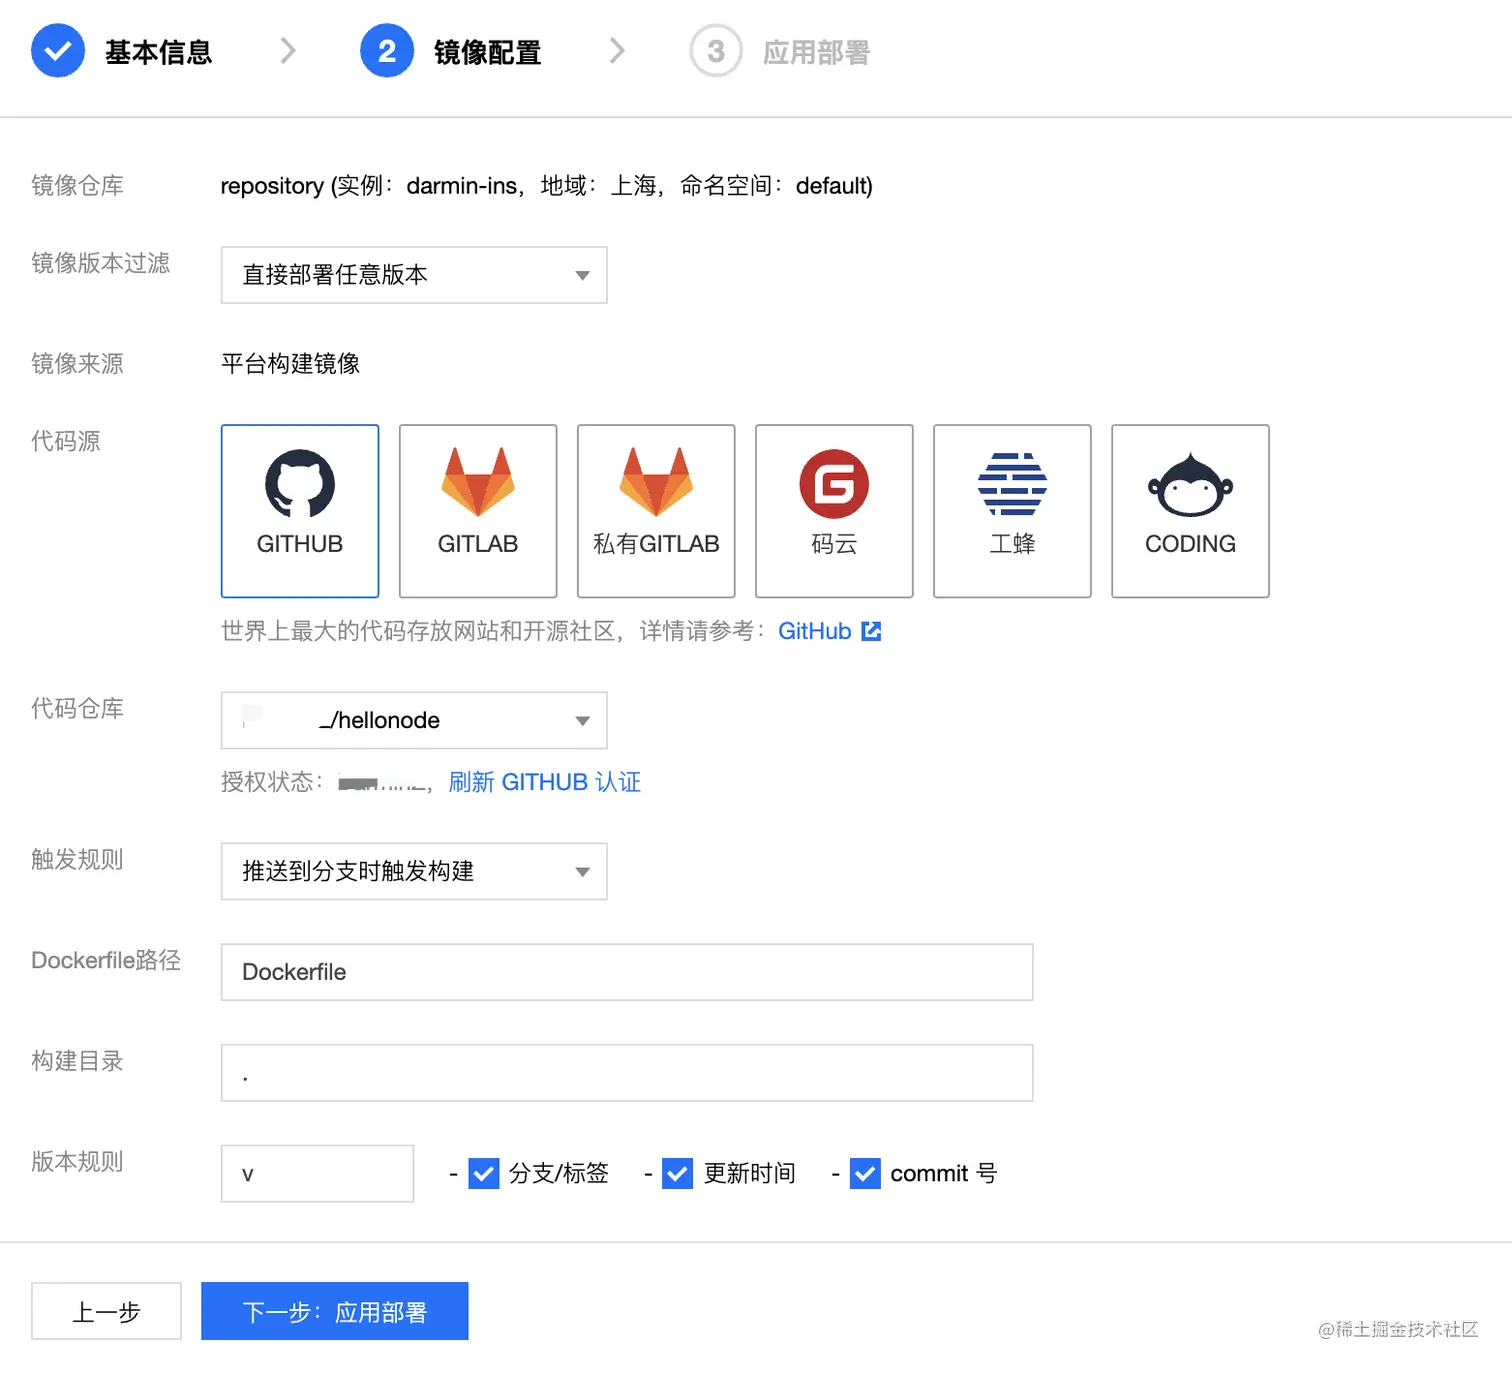Pick the 私有GITLAB code source
The width and height of the screenshot is (1512, 1373).
coord(656,511)
